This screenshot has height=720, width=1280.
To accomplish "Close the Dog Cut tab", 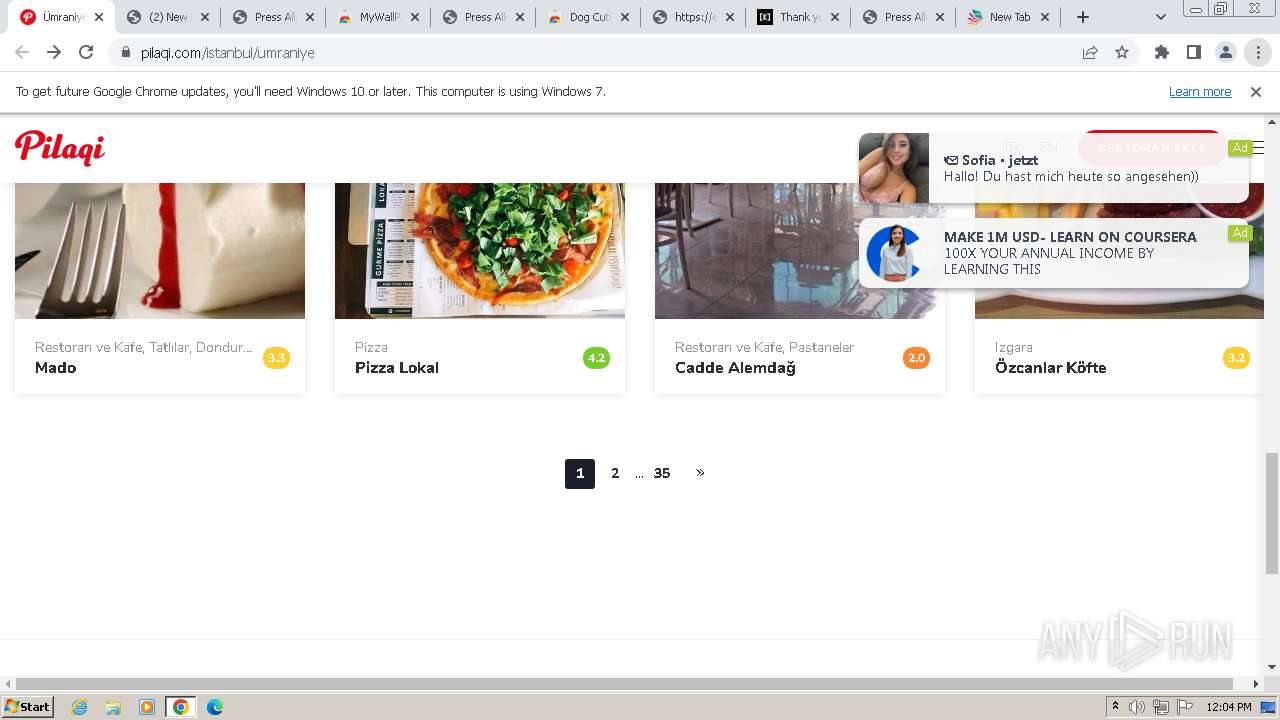I will point(624,17).
